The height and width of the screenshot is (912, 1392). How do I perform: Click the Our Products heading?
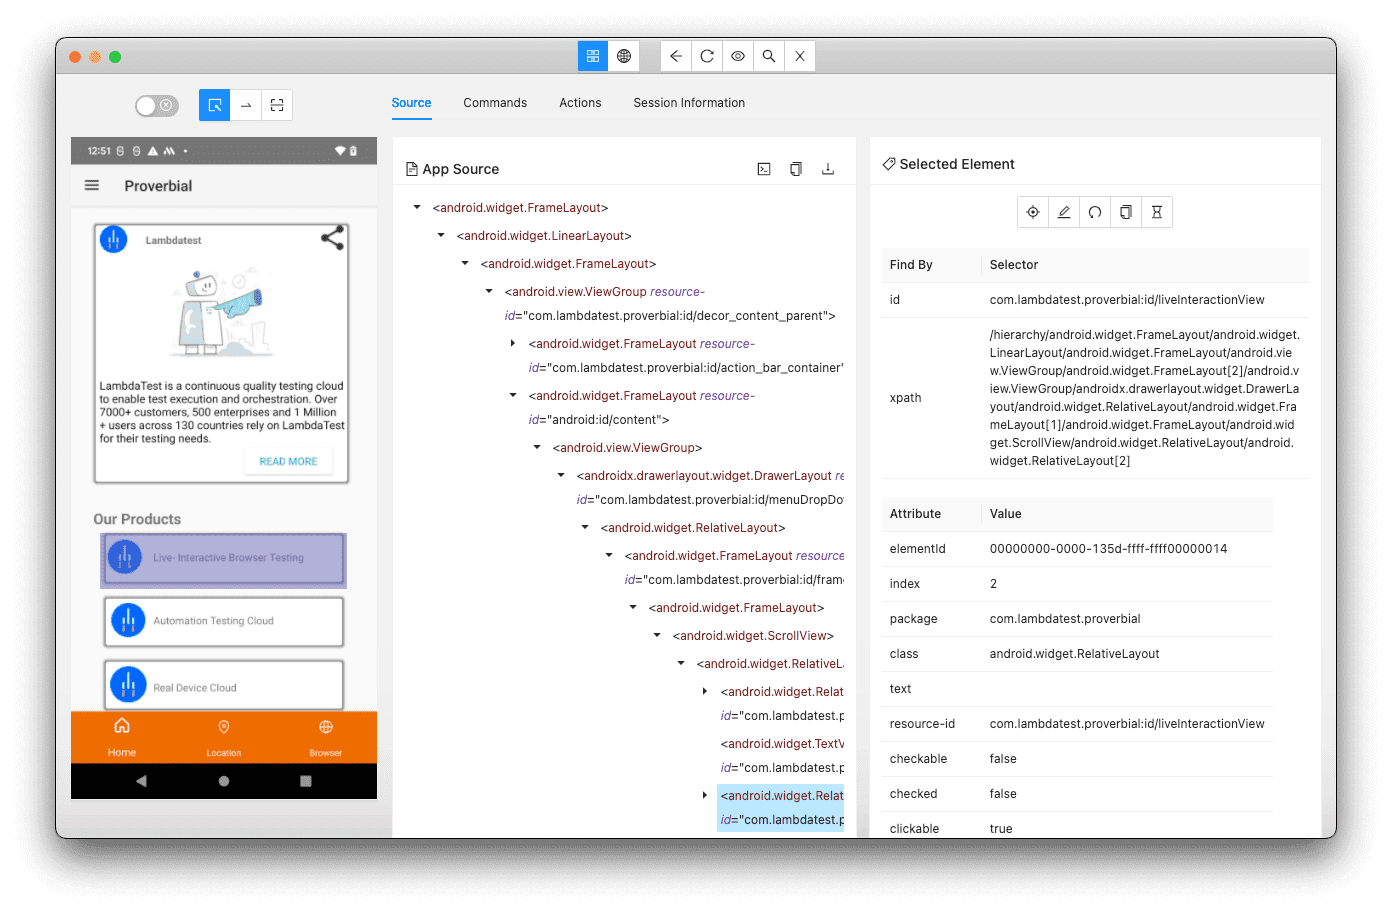[x=137, y=519]
